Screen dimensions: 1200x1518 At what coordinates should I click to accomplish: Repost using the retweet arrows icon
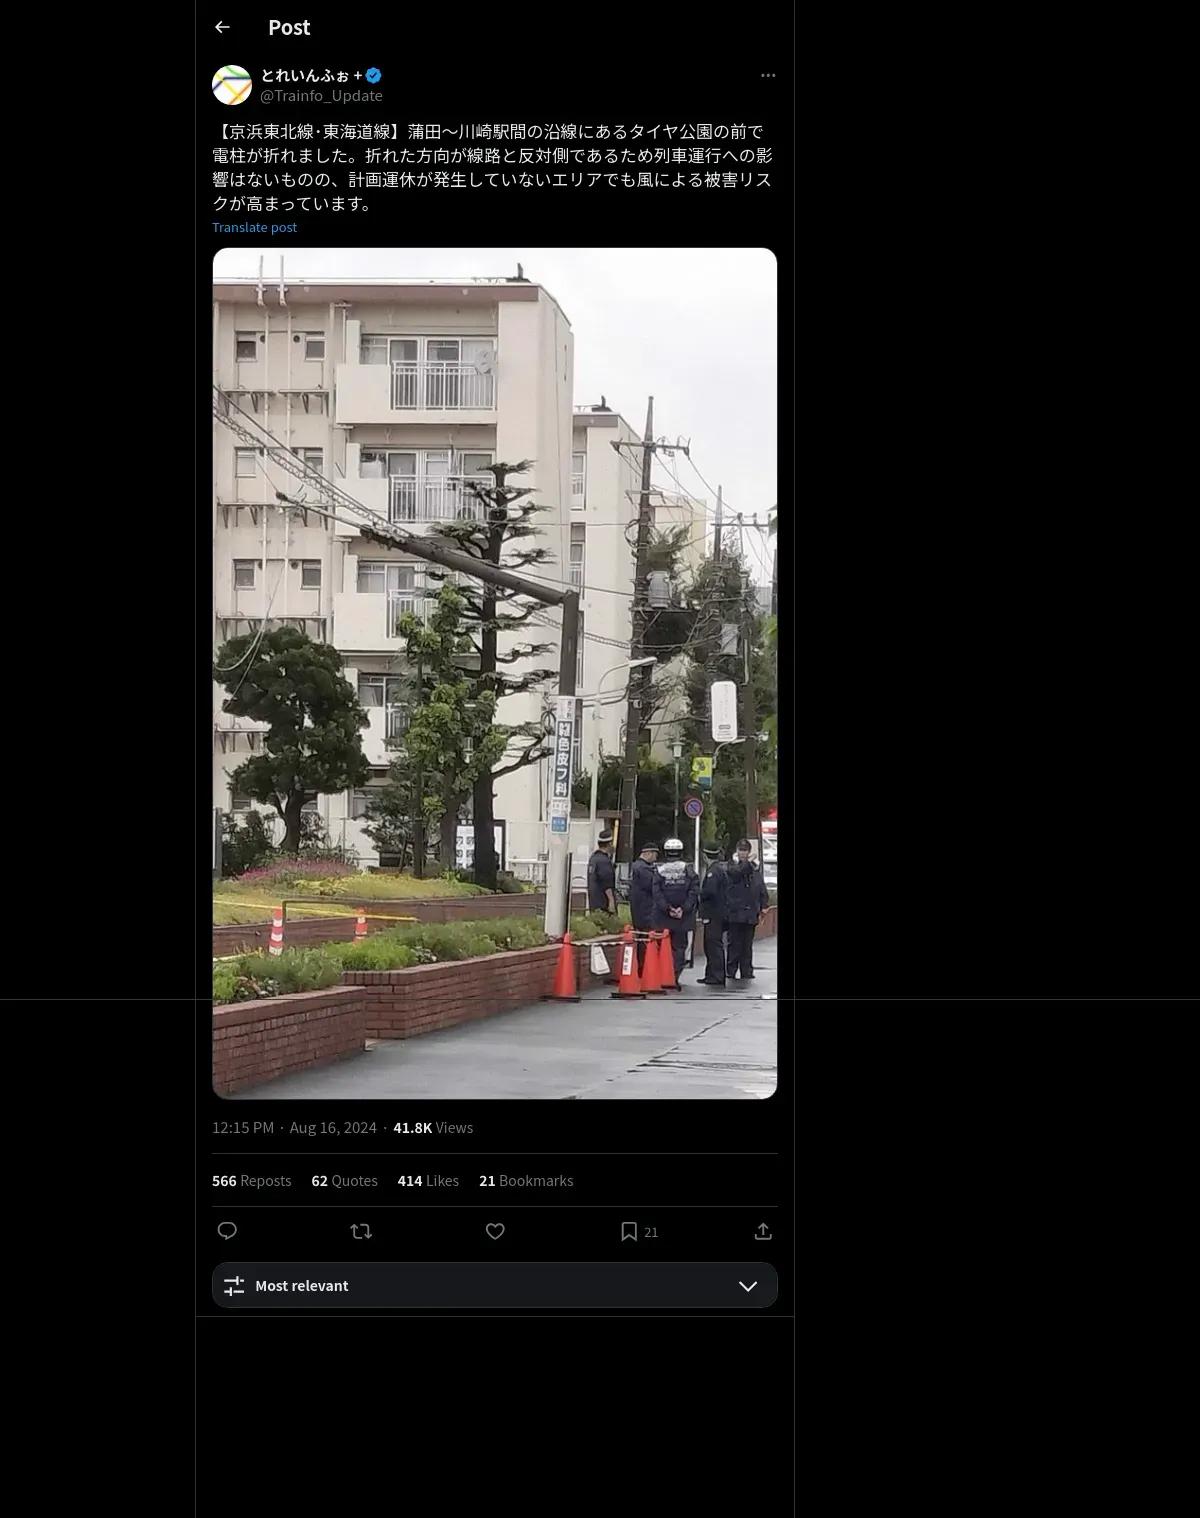pos(361,1231)
